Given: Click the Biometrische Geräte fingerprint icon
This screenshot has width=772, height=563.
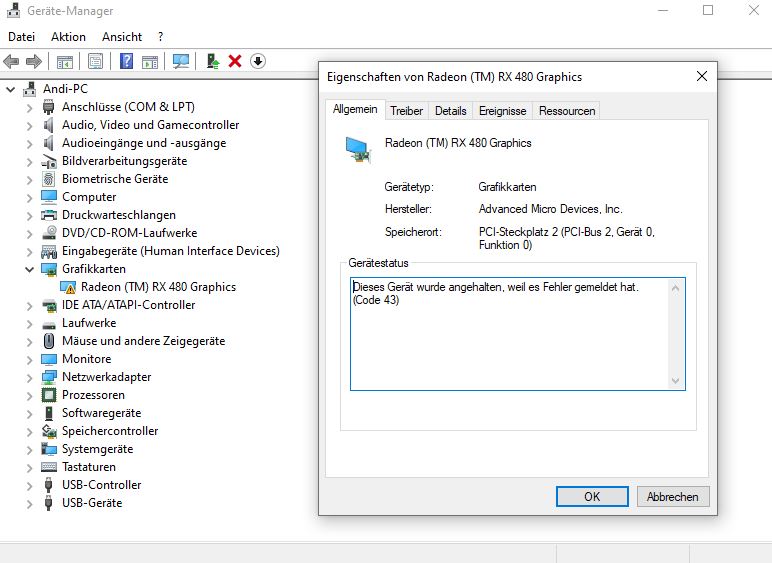Looking at the screenshot, I should (48, 179).
